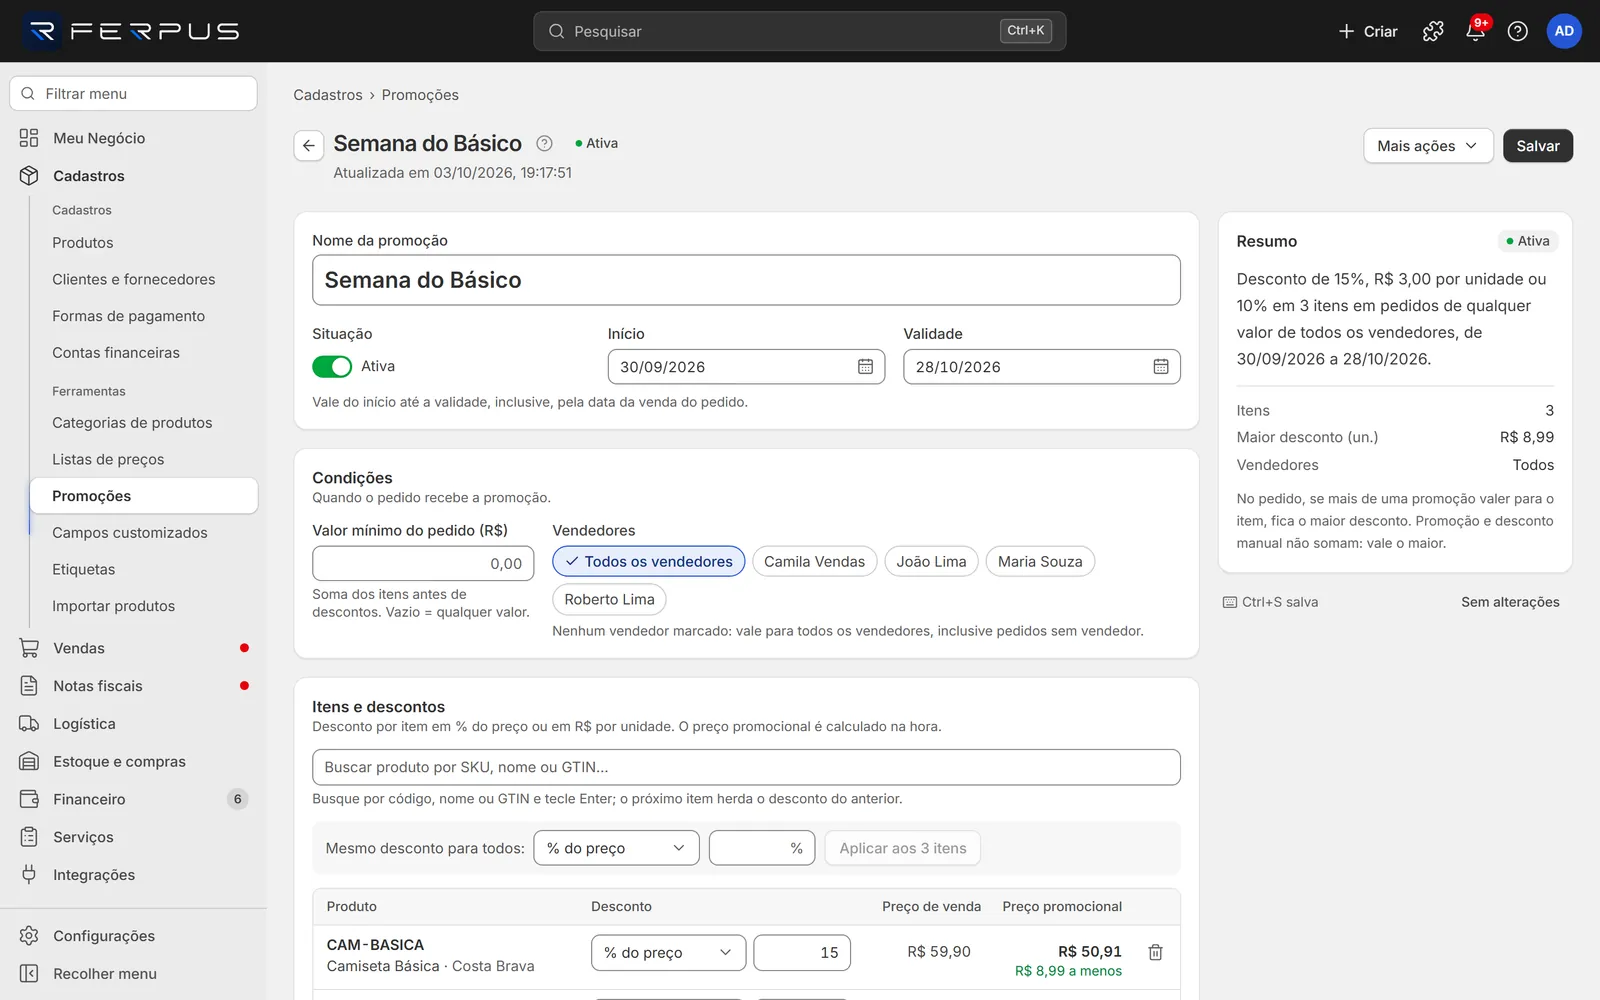This screenshot has height=1000, width=1600.
Task: Open CAM-BASICA discount type dropdown
Action: (x=668, y=953)
